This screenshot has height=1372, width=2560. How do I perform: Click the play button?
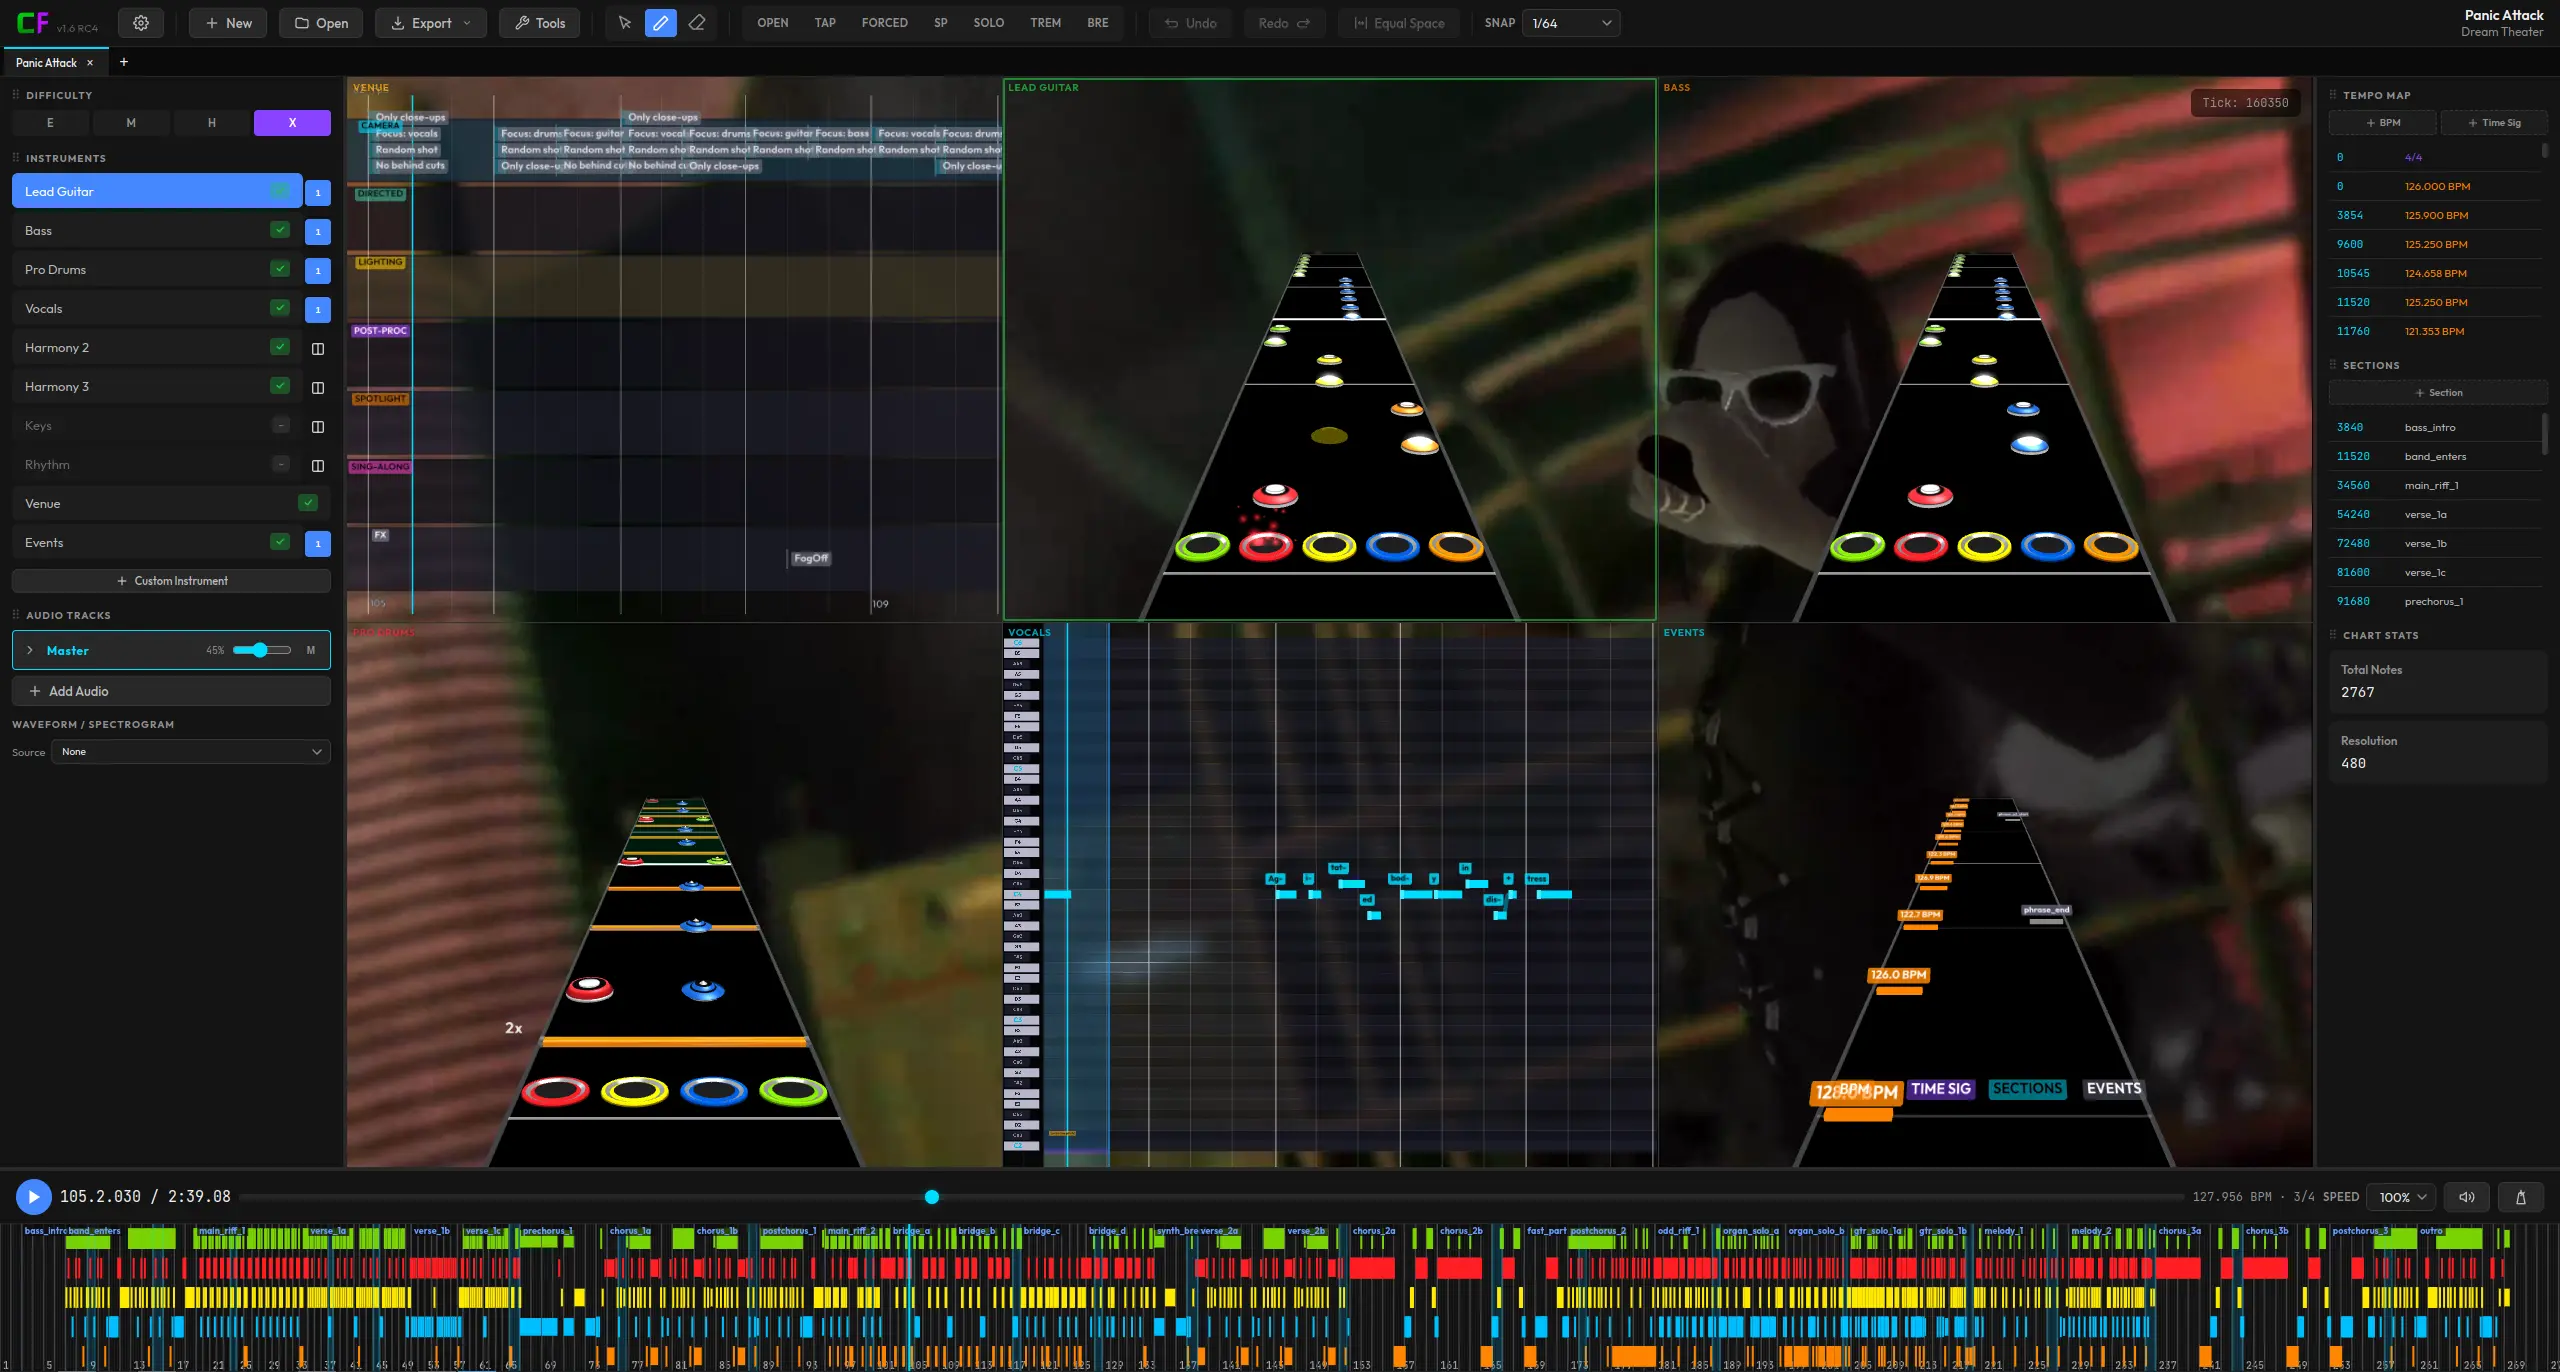coord(33,1196)
